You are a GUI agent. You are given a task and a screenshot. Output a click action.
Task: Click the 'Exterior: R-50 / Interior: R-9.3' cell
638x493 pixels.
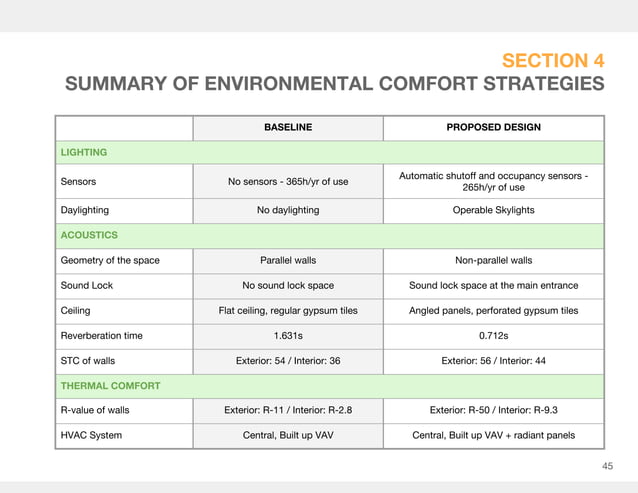pyautogui.click(x=494, y=410)
